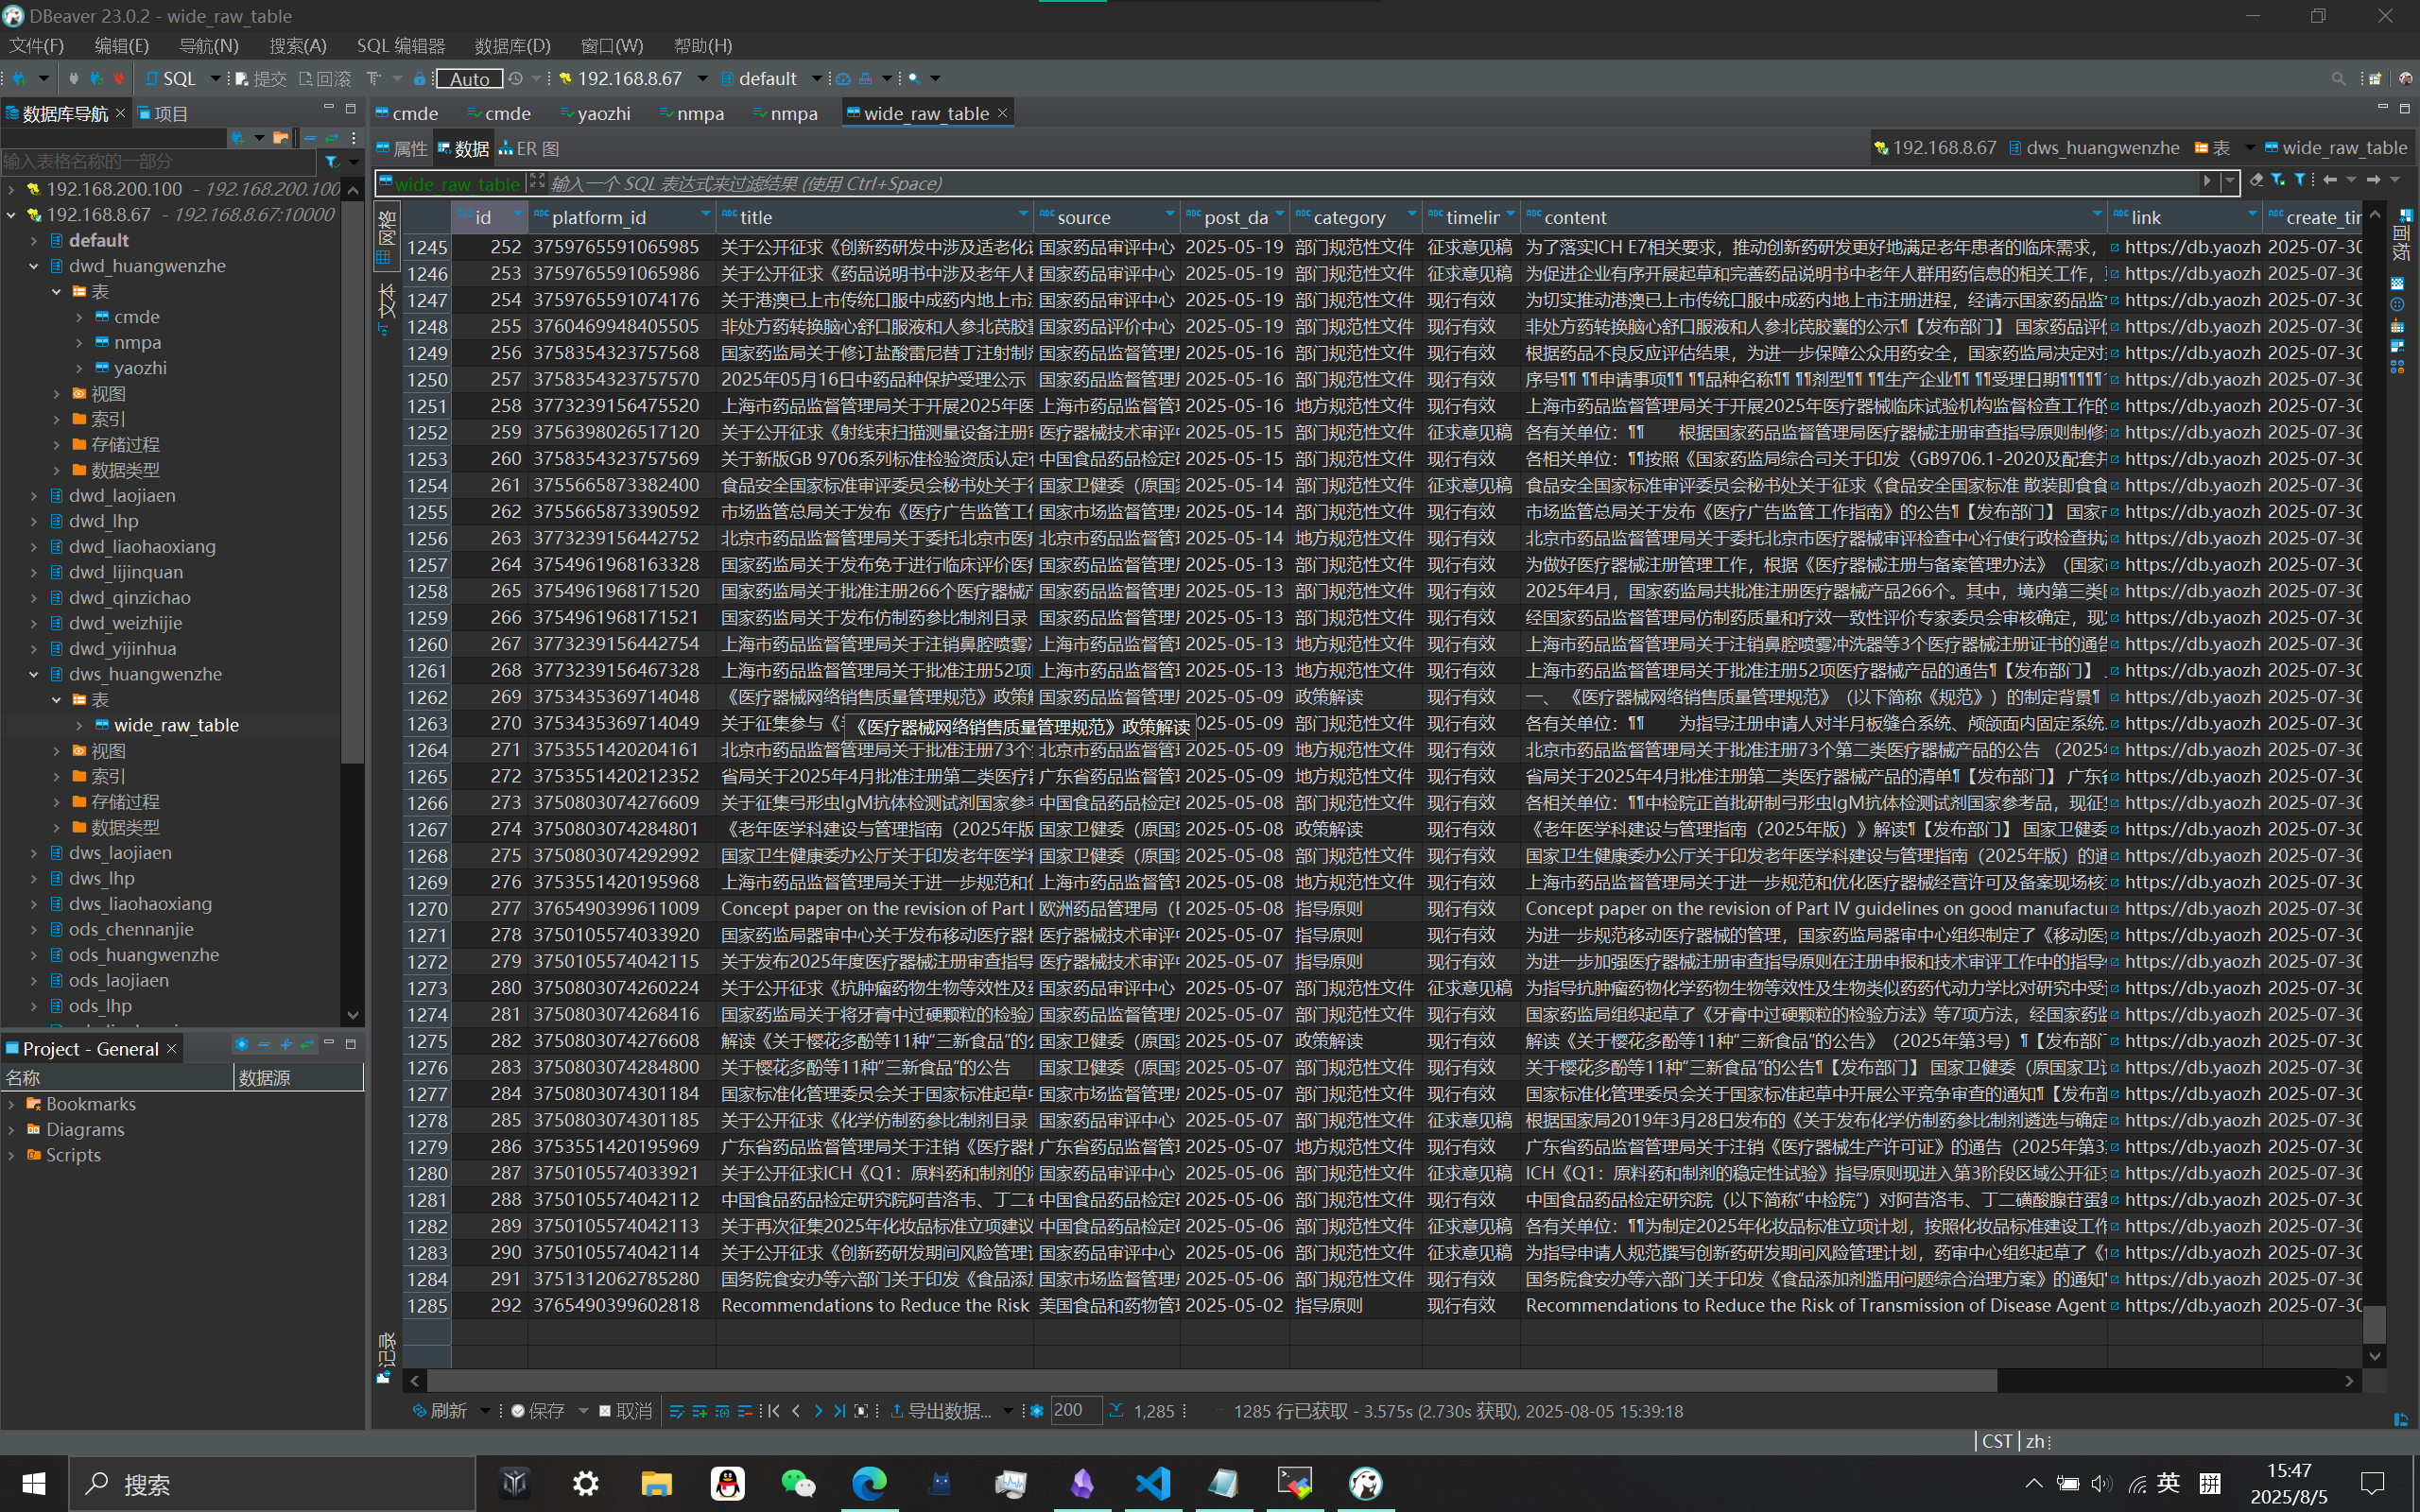This screenshot has width=2420, height=1512.
Task: Select the Scripts folder in Project panel
Action: click(73, 1155)
